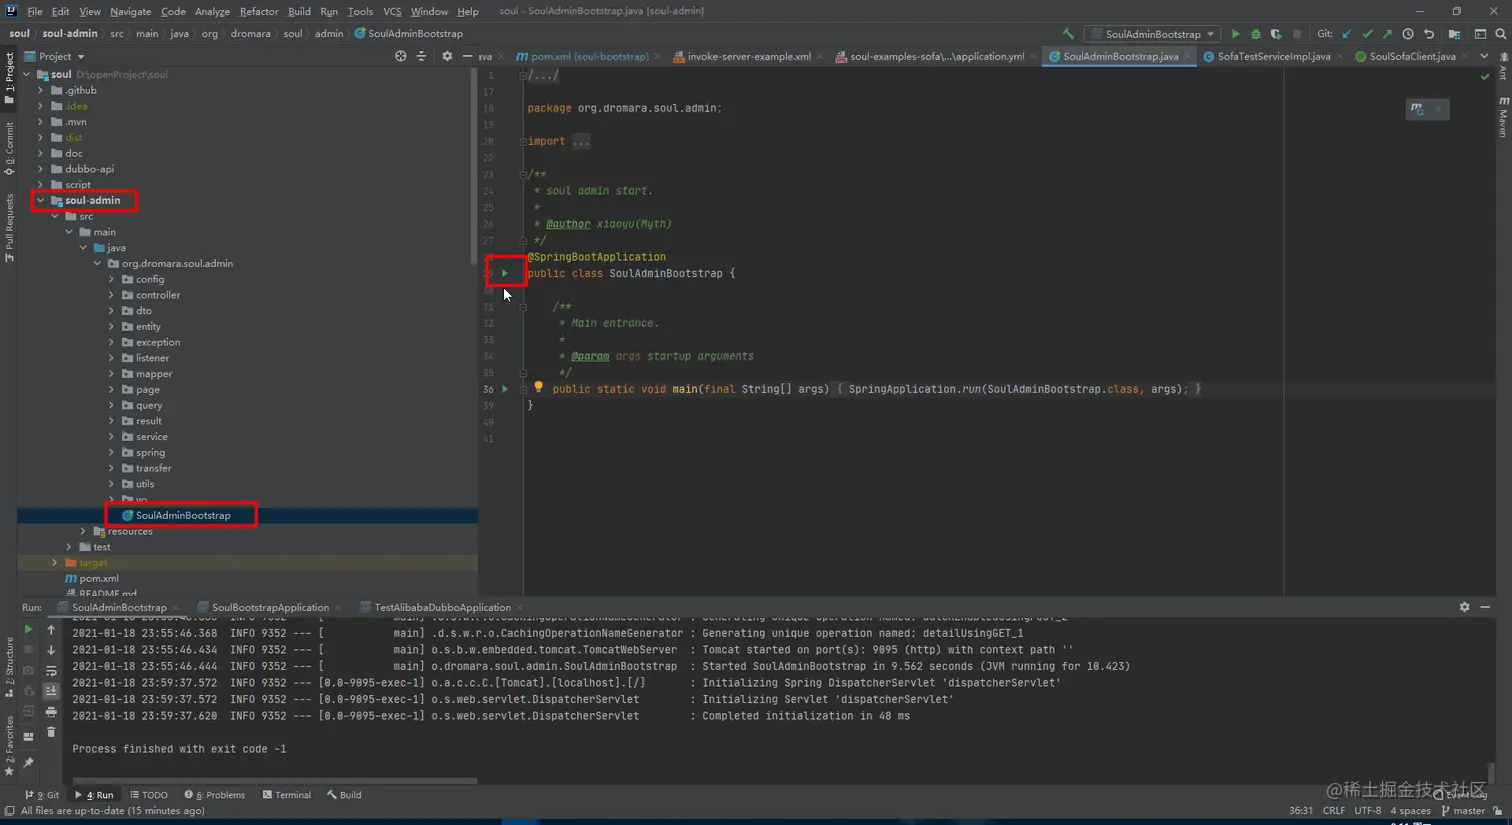Open the SoulAdminBootstrap run configuration dropdown

pos(1152,34)
